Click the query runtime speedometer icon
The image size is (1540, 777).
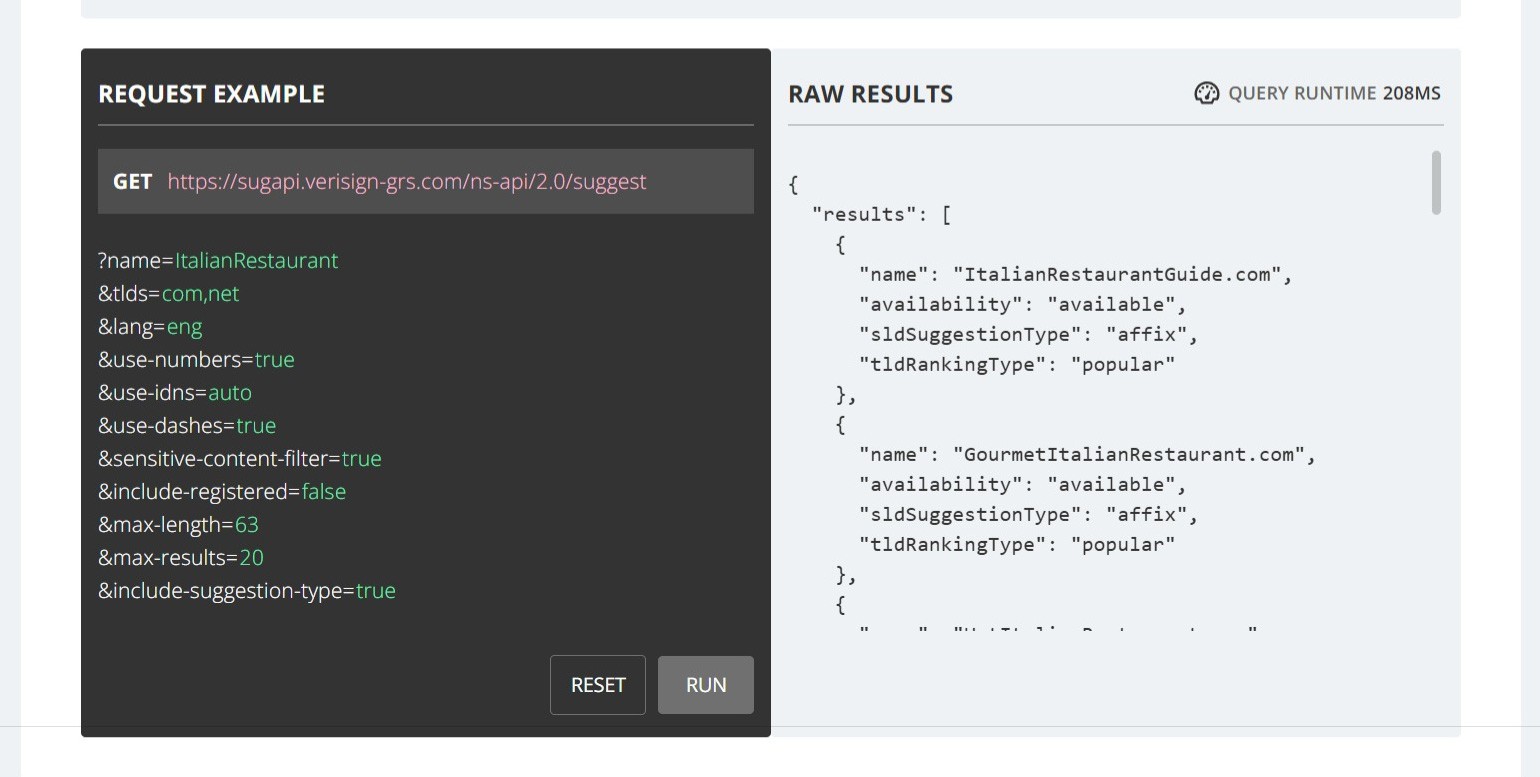pyautogui.click(x=1207, y=93)
